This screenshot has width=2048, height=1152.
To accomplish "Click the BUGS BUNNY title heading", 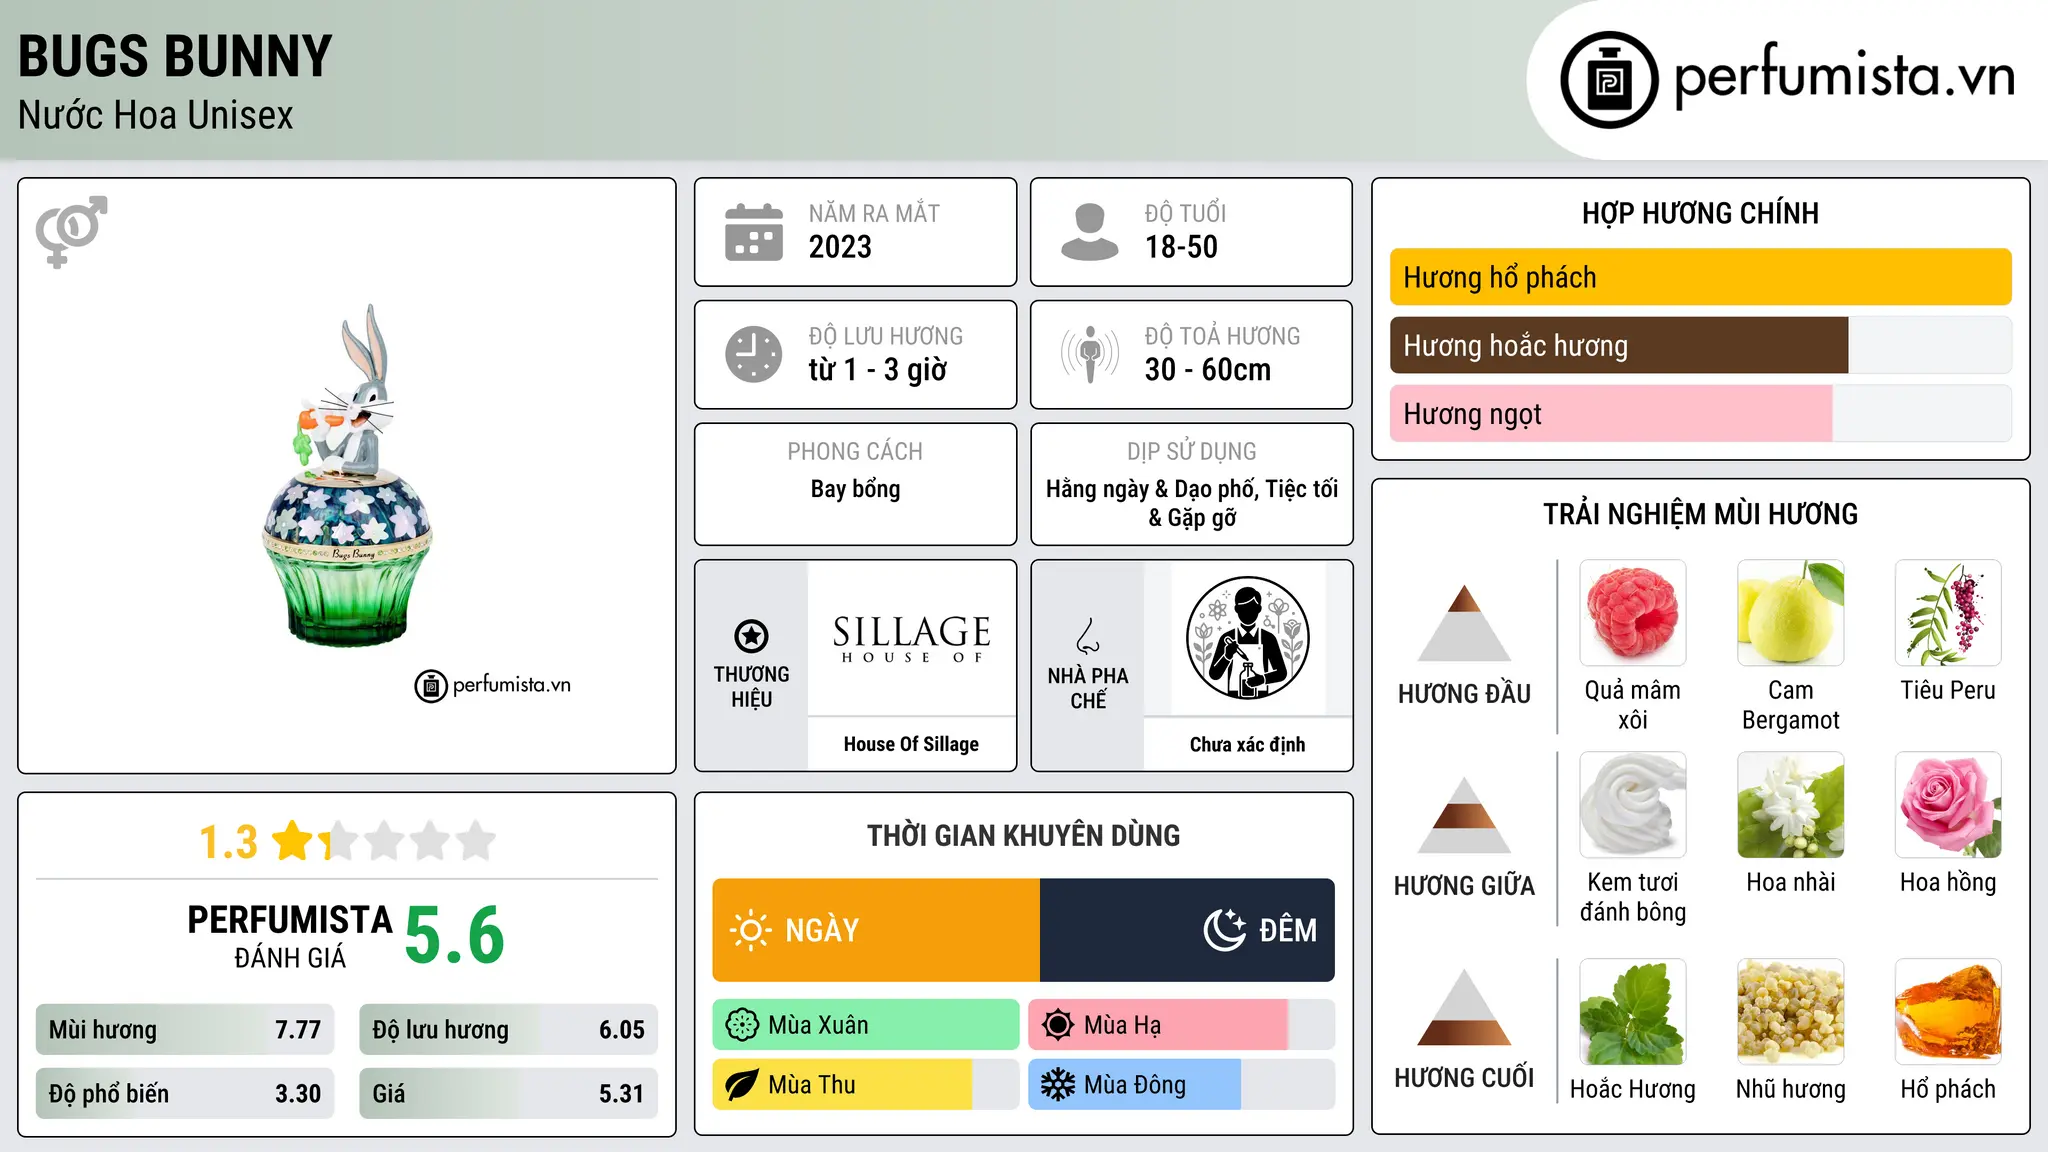I will pyautogui.click(x=175, y=56).
